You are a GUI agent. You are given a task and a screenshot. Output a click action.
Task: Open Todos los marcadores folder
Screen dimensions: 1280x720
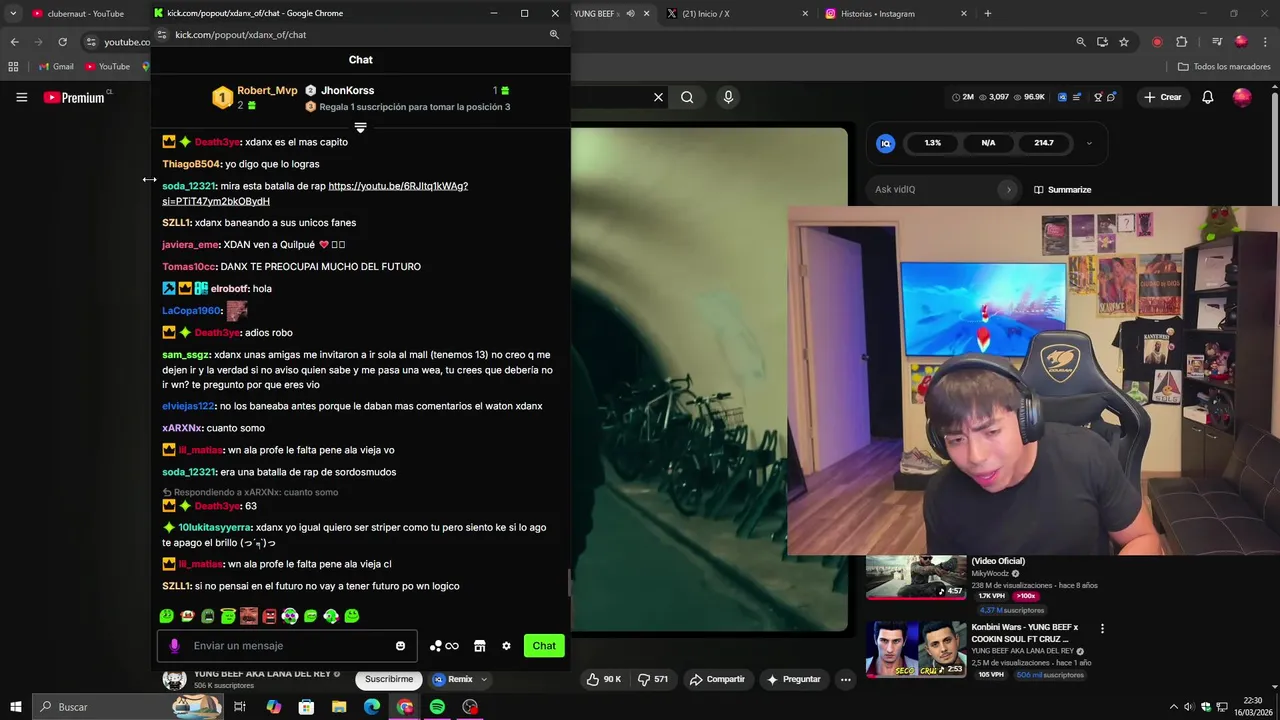point(1224,67)
